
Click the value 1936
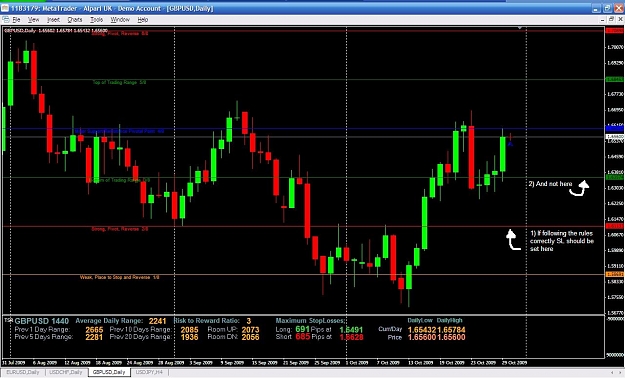click(x=189, y=337)
